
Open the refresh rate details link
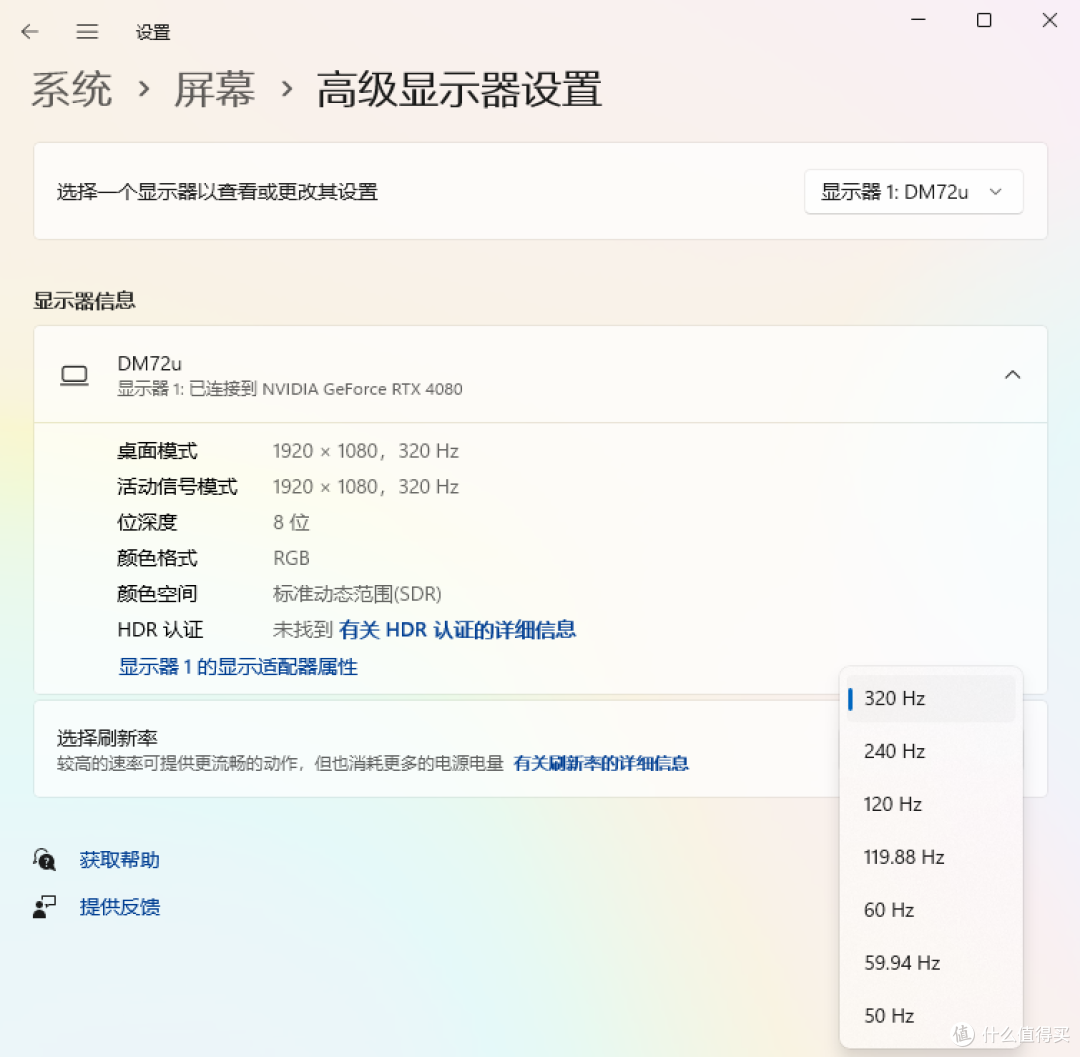coord(601,763)
